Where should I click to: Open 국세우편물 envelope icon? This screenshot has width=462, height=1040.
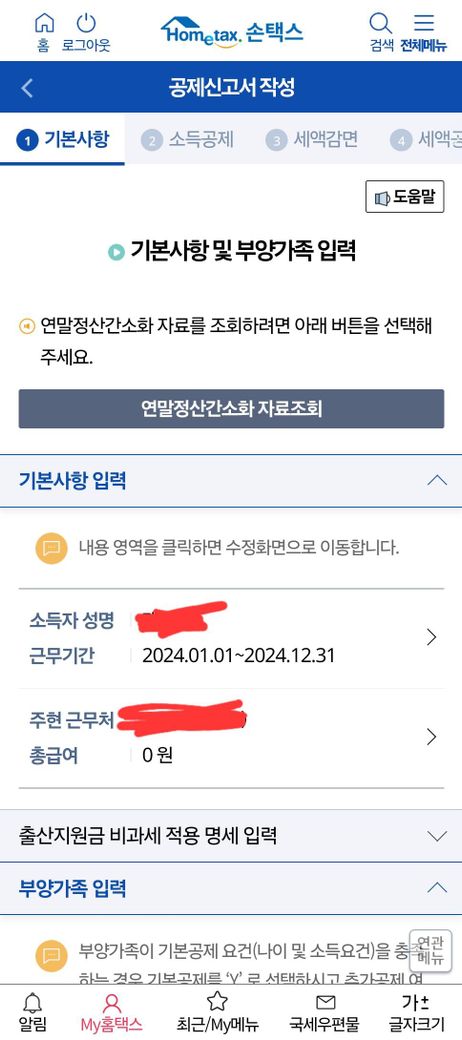coord(325,1002)
